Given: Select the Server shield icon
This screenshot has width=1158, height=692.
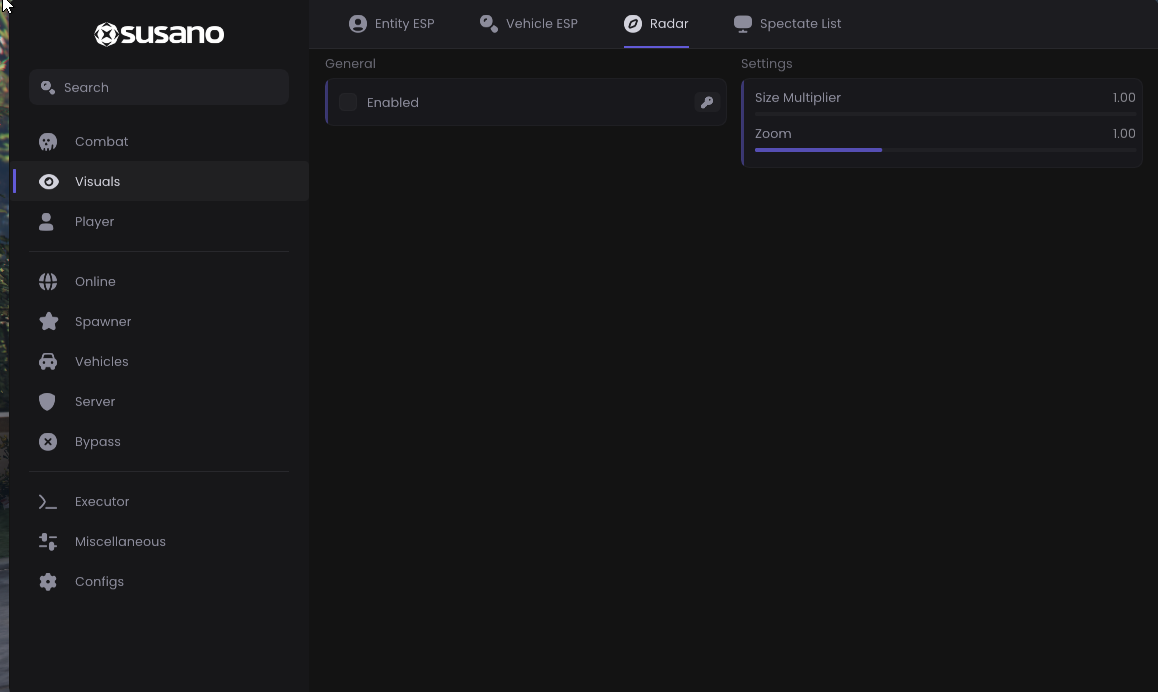Looking at the screenshot, I should point(47,402).
